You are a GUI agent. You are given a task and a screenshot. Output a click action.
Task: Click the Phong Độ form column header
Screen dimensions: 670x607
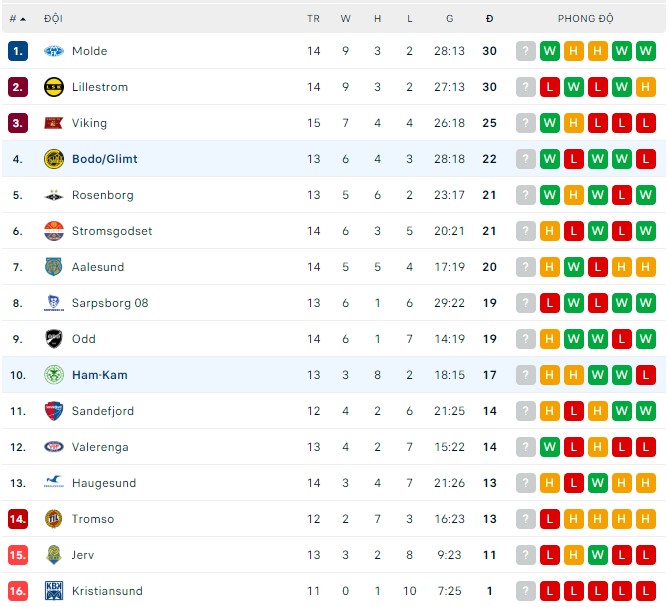click(x=586, y=19)
